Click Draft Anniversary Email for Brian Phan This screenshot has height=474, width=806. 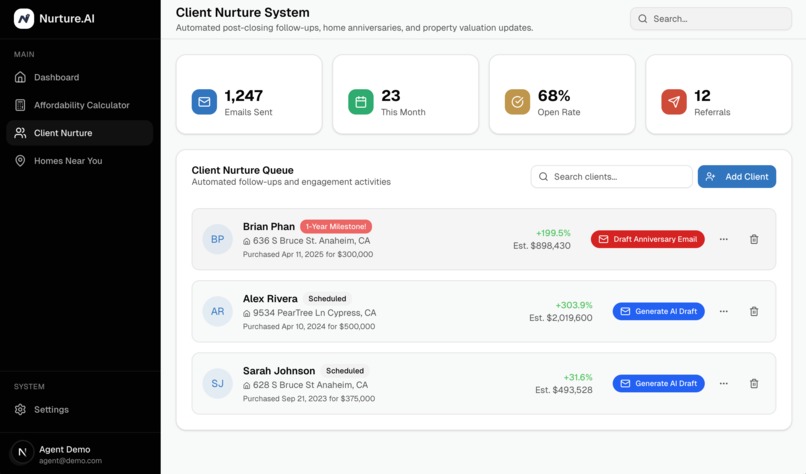point(648,239)
